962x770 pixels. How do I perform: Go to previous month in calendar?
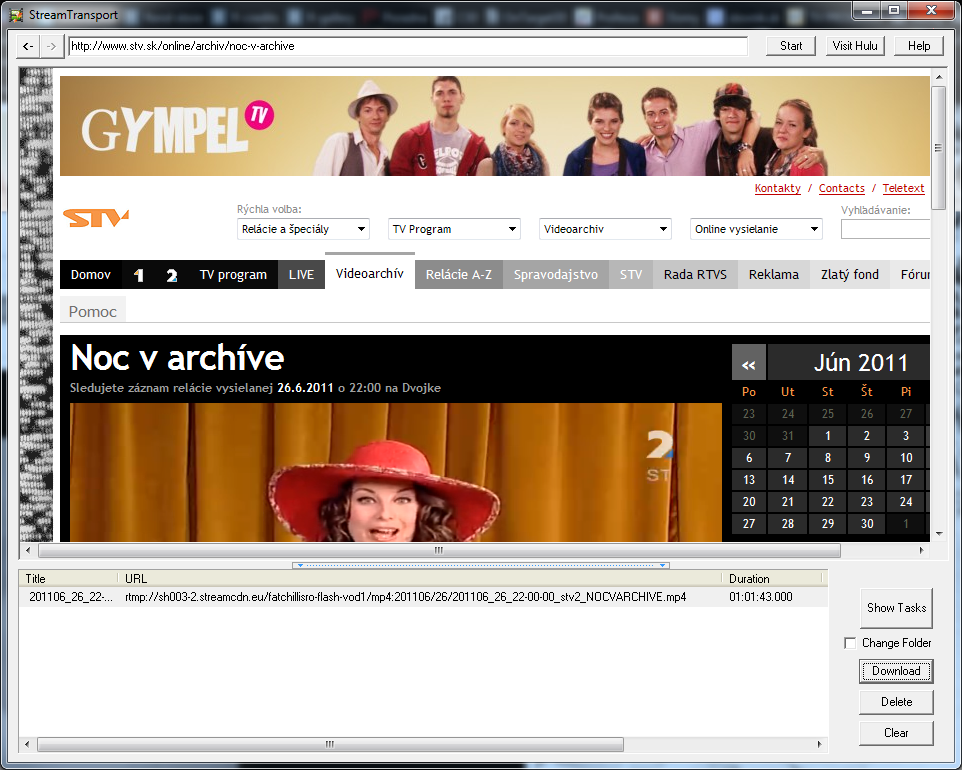pos(748,364)
